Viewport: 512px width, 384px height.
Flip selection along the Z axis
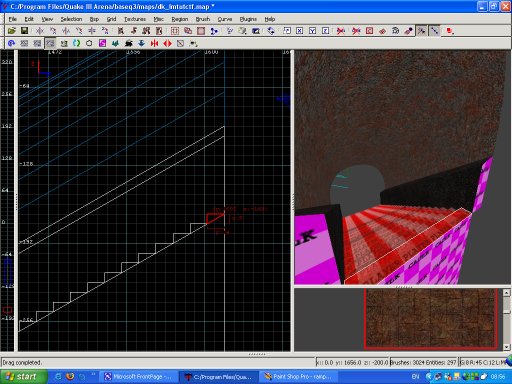click(x=92, y=31)
